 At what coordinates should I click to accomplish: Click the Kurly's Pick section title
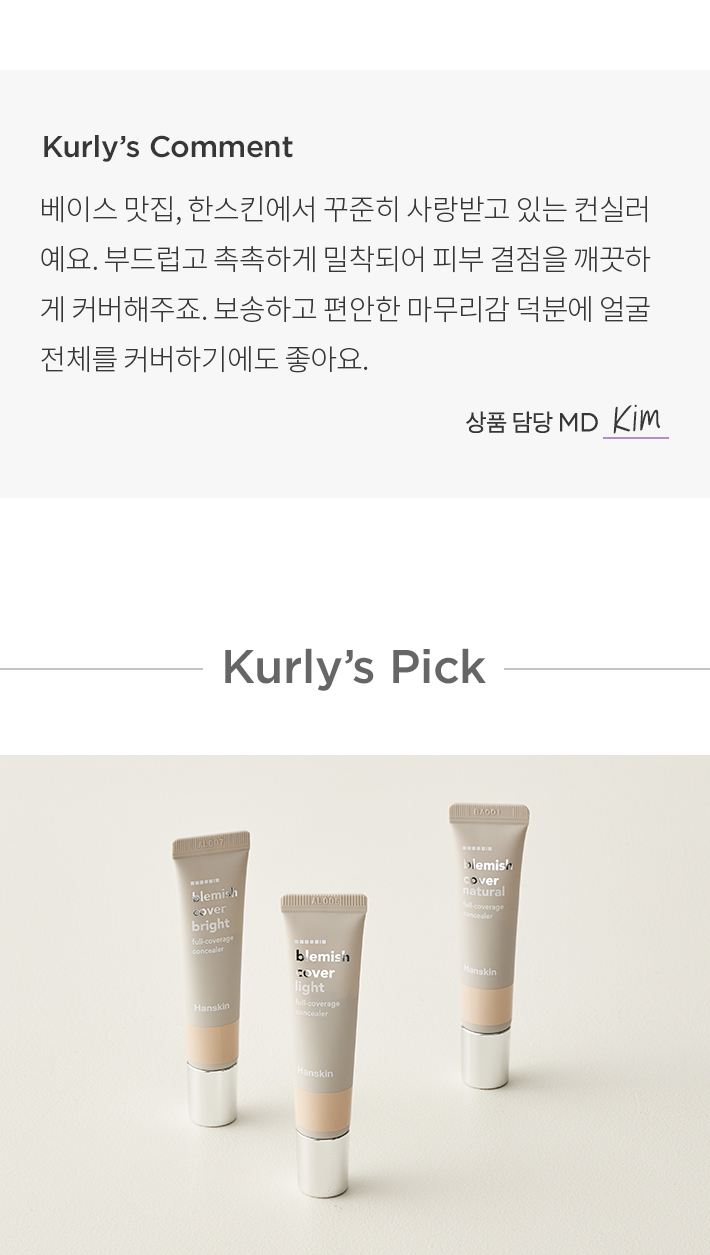click(354, 667)
